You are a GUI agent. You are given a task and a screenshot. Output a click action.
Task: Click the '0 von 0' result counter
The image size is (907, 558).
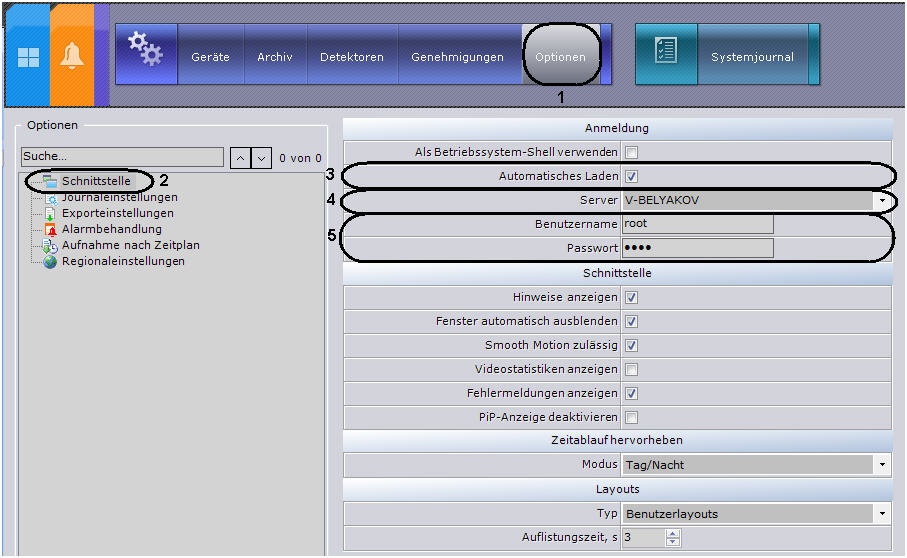(300, 158)
